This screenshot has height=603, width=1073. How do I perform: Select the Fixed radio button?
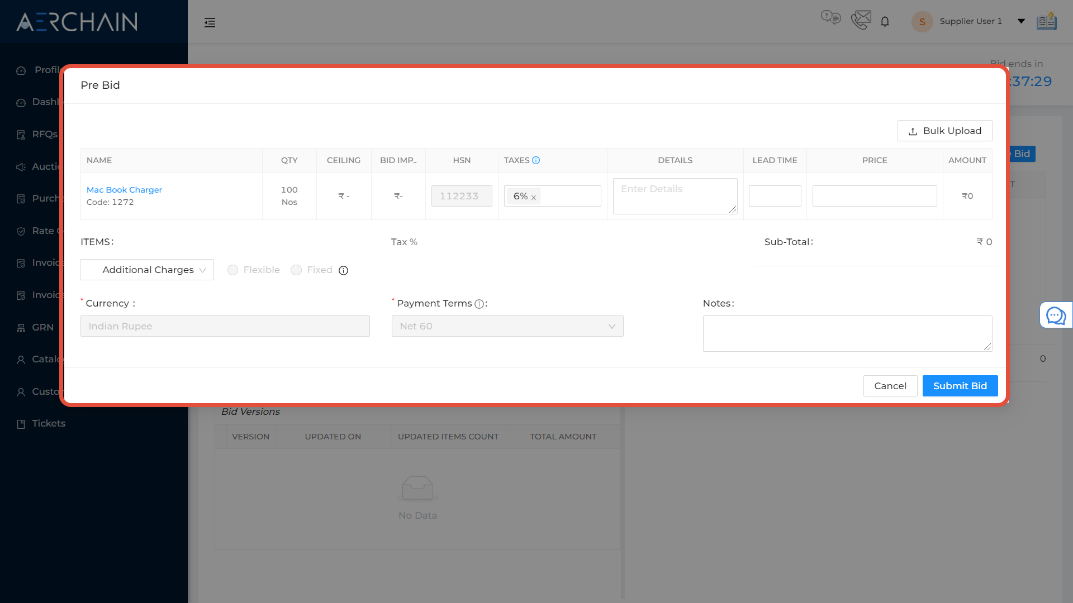[x=296, y=269]
